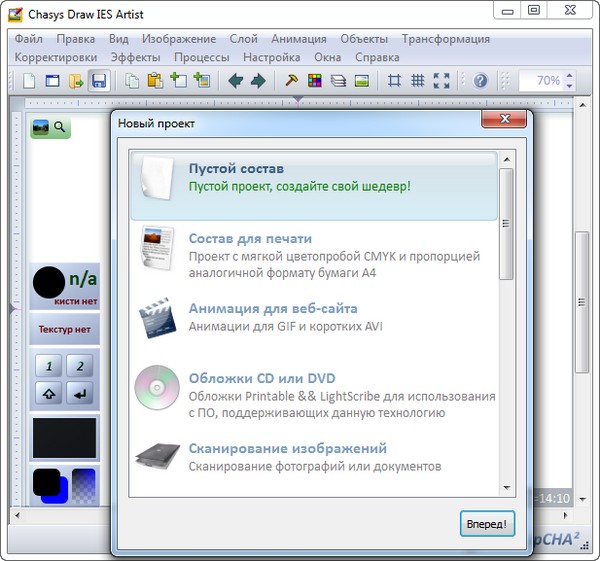Click the project list scrollbar down arrow
Screen dimensions: 600x561
507,486
